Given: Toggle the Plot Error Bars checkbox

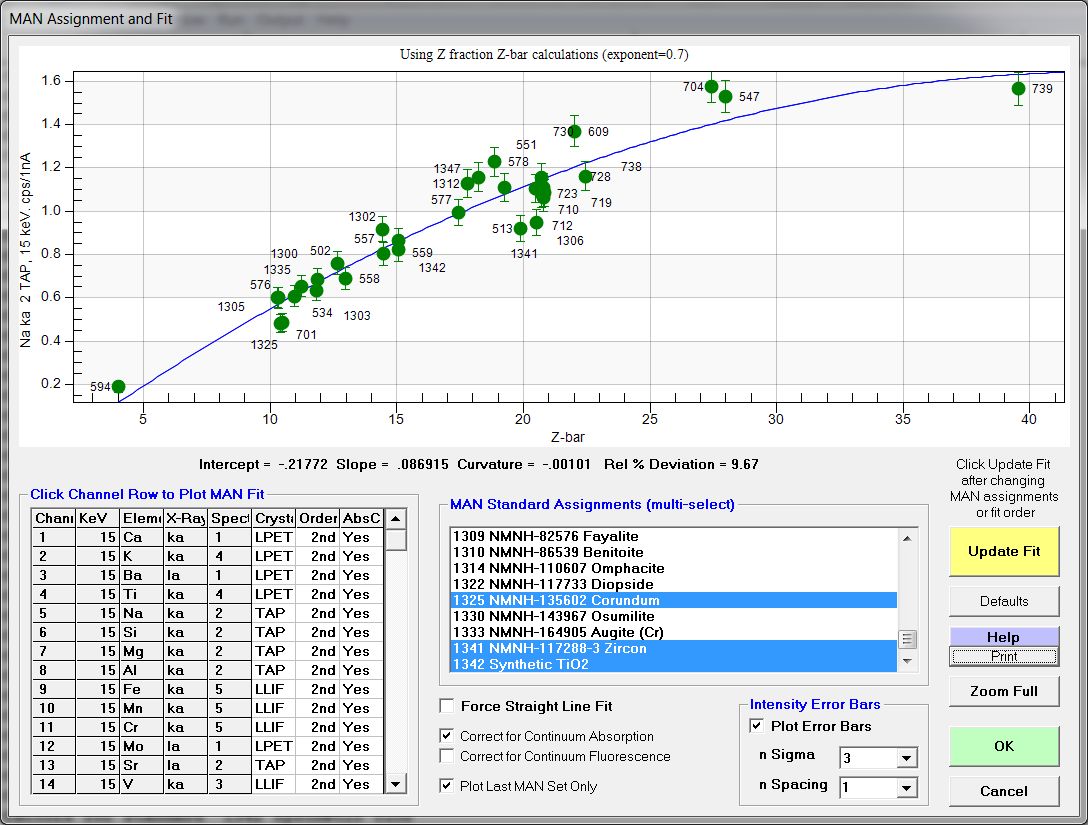Looking at the screenshot, I should (x=758, y=726).
